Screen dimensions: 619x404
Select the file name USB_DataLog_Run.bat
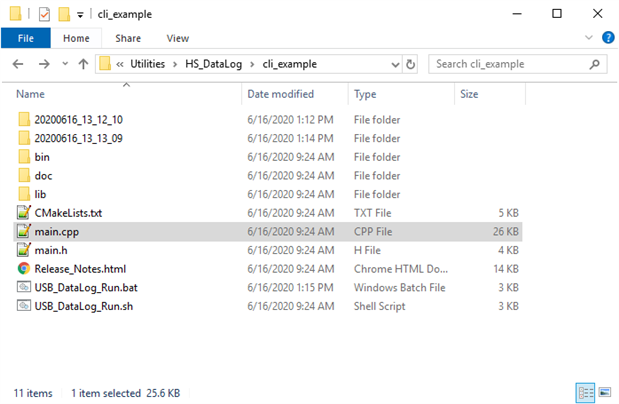tap(86, 287)
